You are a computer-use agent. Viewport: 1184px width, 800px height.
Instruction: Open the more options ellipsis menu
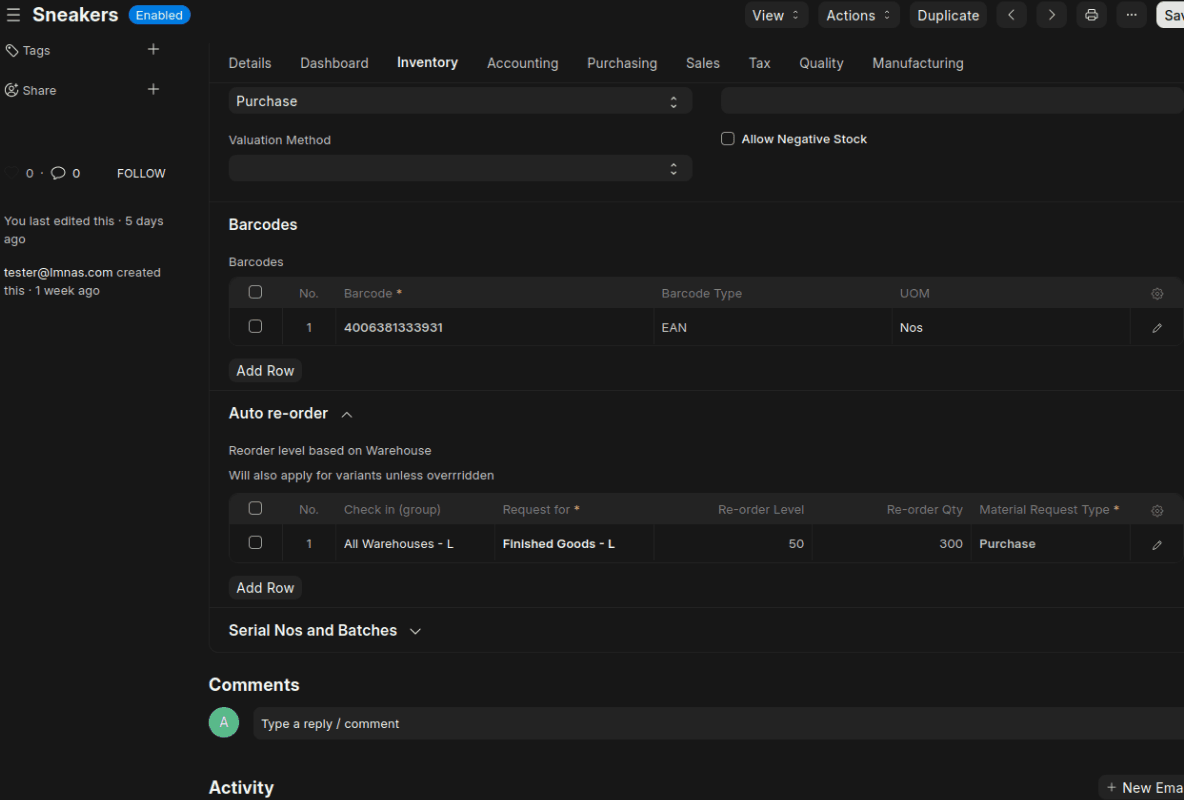[x=1131, y=15]
